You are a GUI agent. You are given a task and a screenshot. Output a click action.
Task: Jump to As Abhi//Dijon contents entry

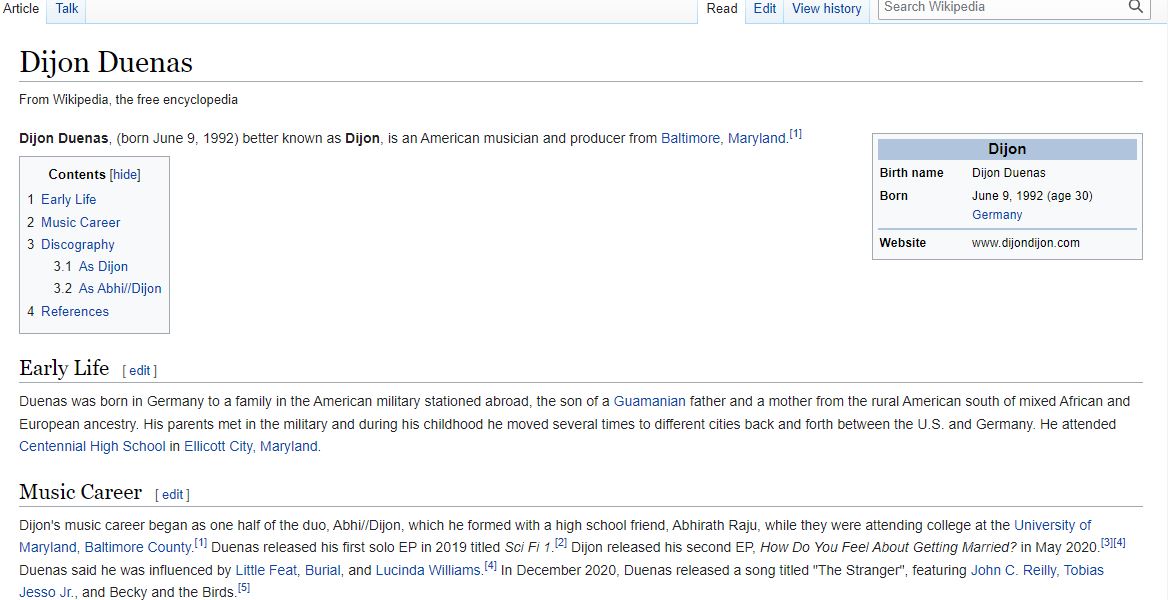[120, 288]
